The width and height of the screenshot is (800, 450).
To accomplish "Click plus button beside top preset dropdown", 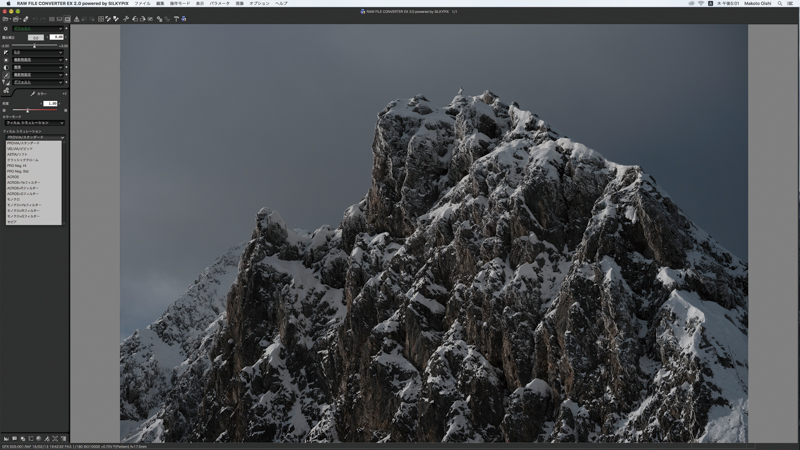I will coord(66,29).
